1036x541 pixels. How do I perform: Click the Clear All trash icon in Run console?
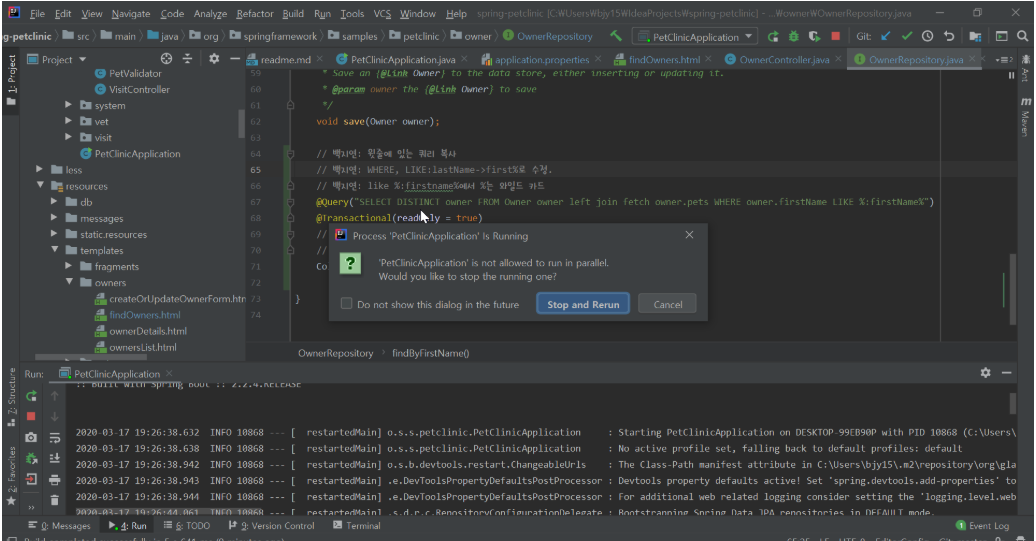(x=55, y=500)
